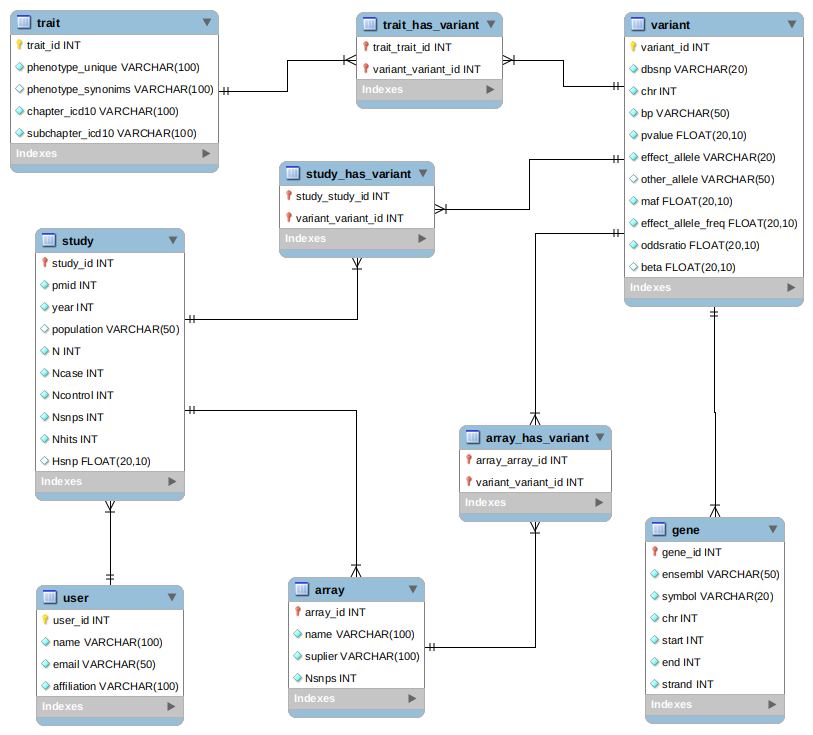Expand the Indexes section in array table
This screenshot has height=735, width=813.
pyautogui.click(x=414, y=699)
